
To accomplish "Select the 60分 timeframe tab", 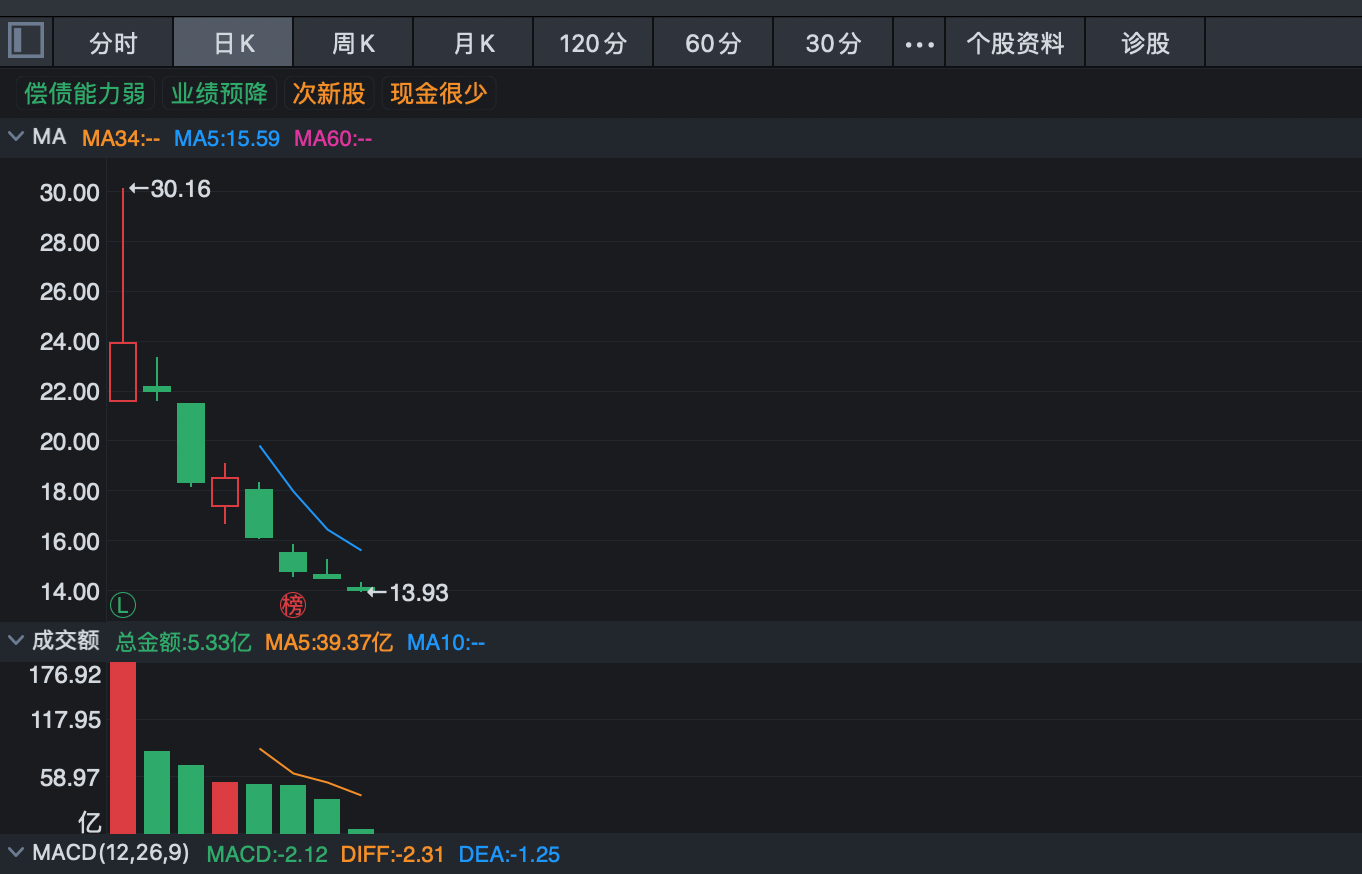I will tap(713, 44).
